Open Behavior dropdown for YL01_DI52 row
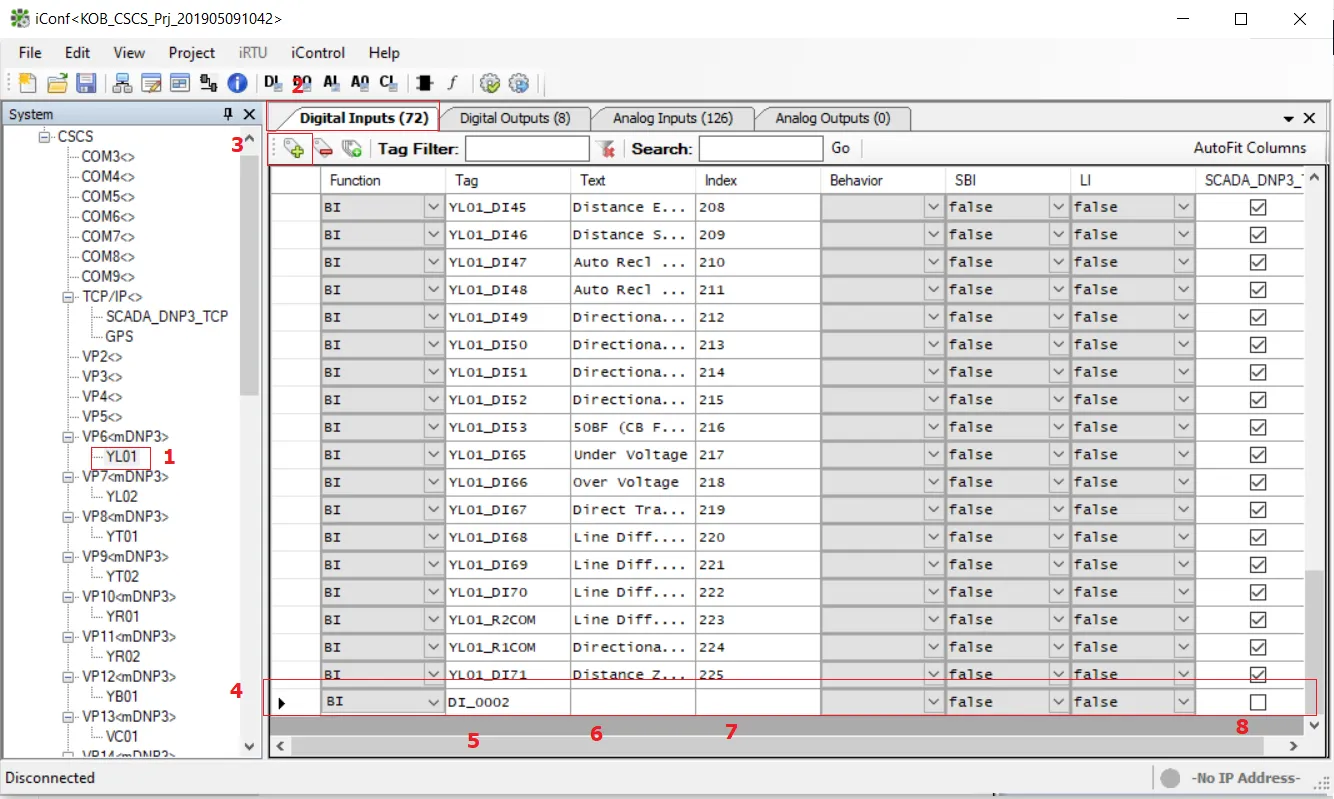This screenshot has width=1334, height=799. (x=934, y=400)
